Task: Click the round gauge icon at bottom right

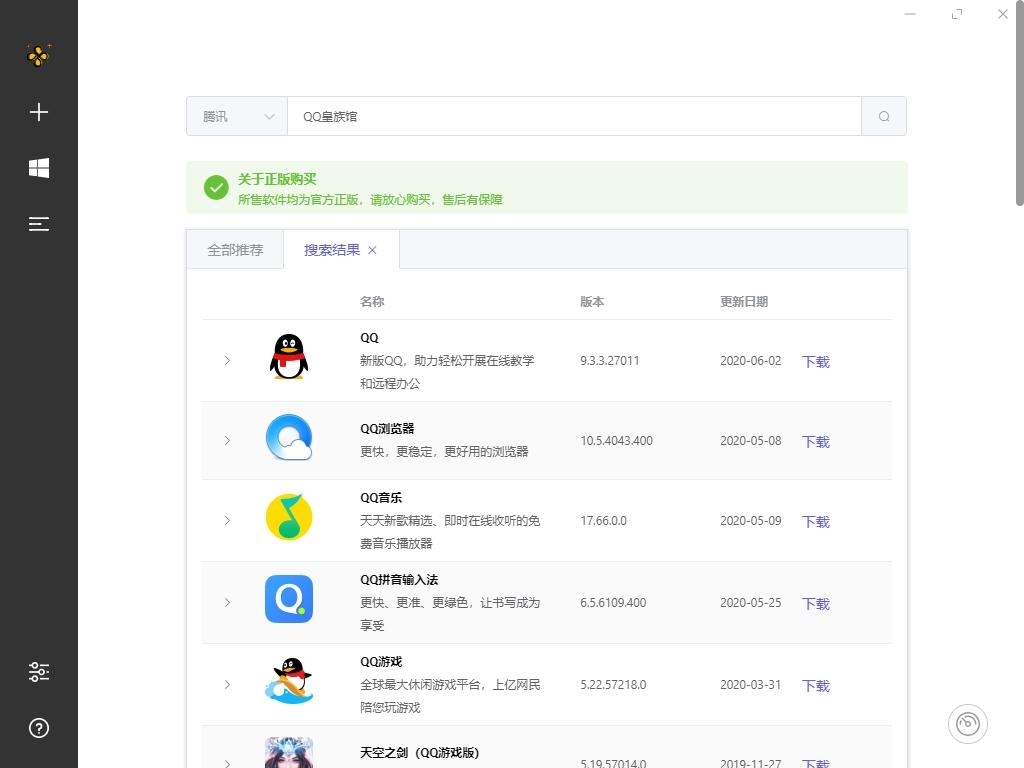Action: [x=968, y=723]
